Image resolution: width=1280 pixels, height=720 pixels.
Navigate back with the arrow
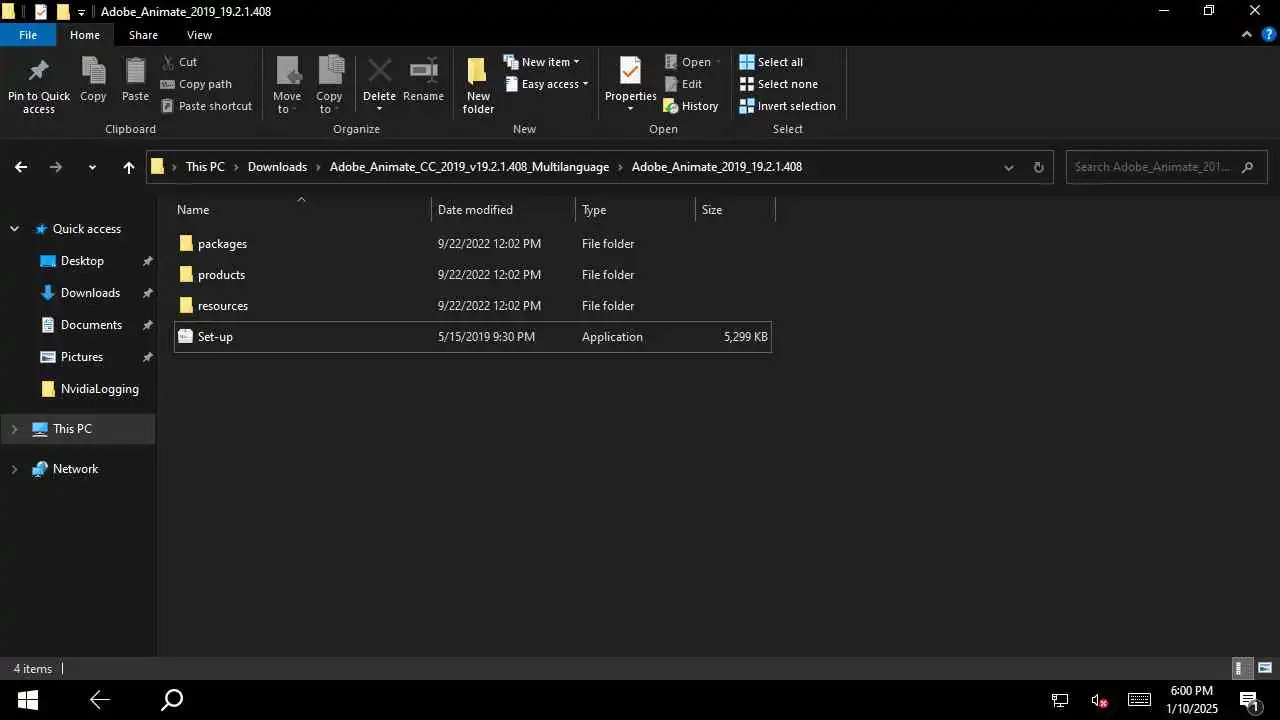click(x=21, y=167)
